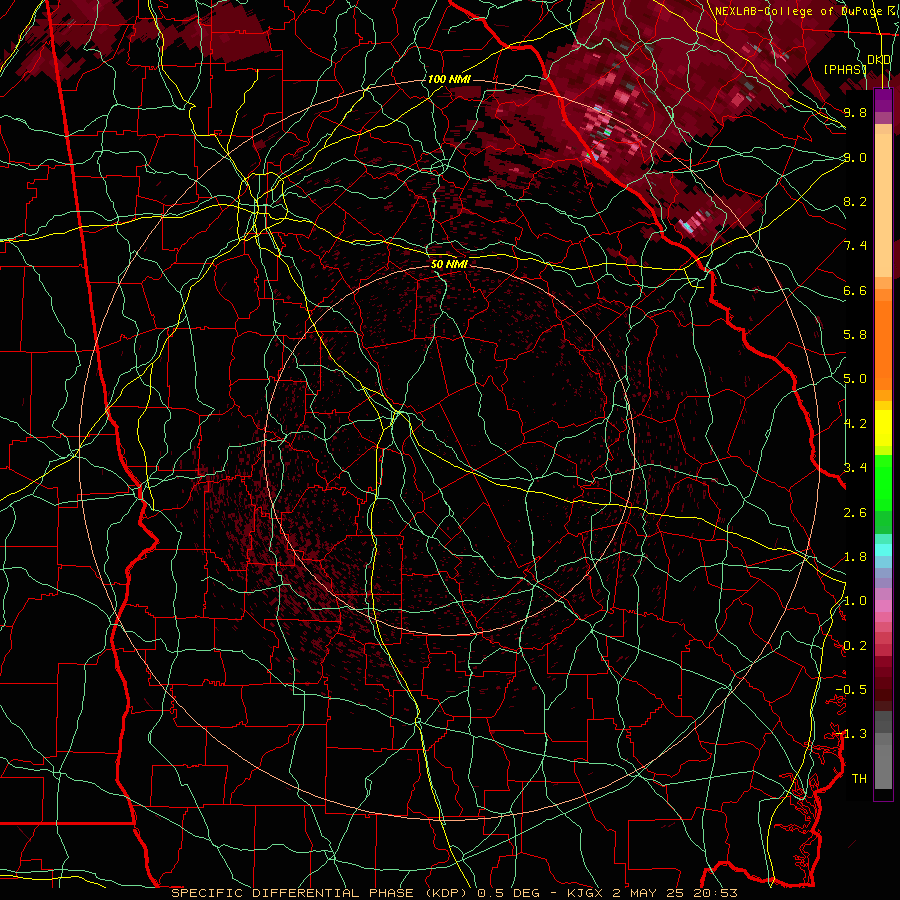Click the 8.2 value on the color scale
Viewport: 900px width, 900px height.
(x=855, y=201)
